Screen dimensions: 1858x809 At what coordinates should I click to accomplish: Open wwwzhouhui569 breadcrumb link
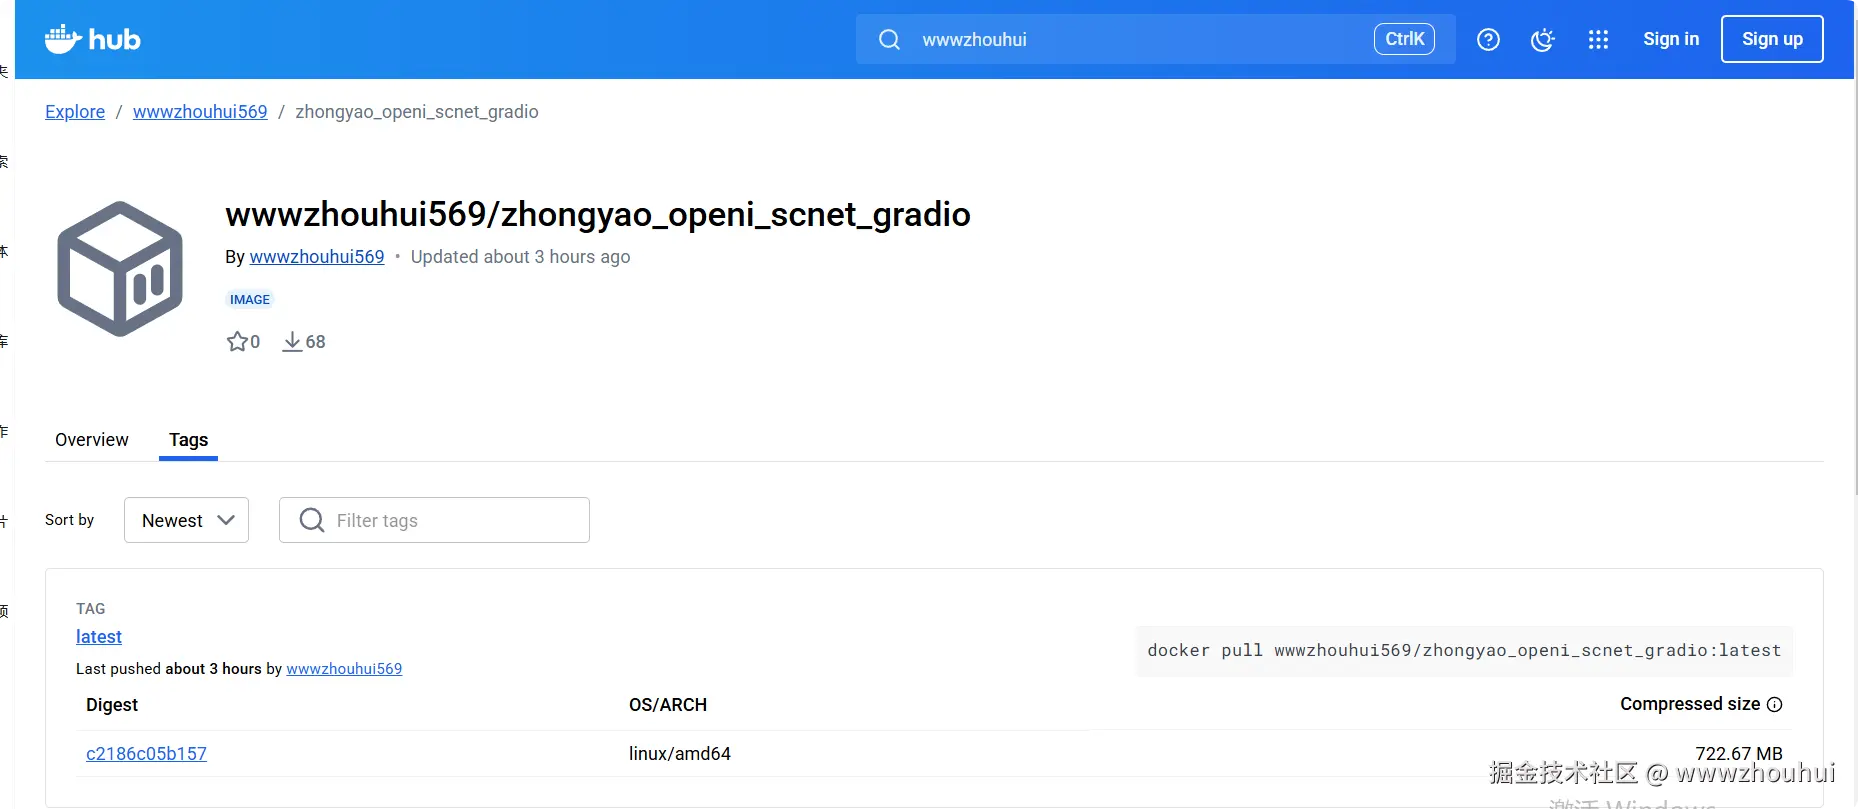(200, 112)
